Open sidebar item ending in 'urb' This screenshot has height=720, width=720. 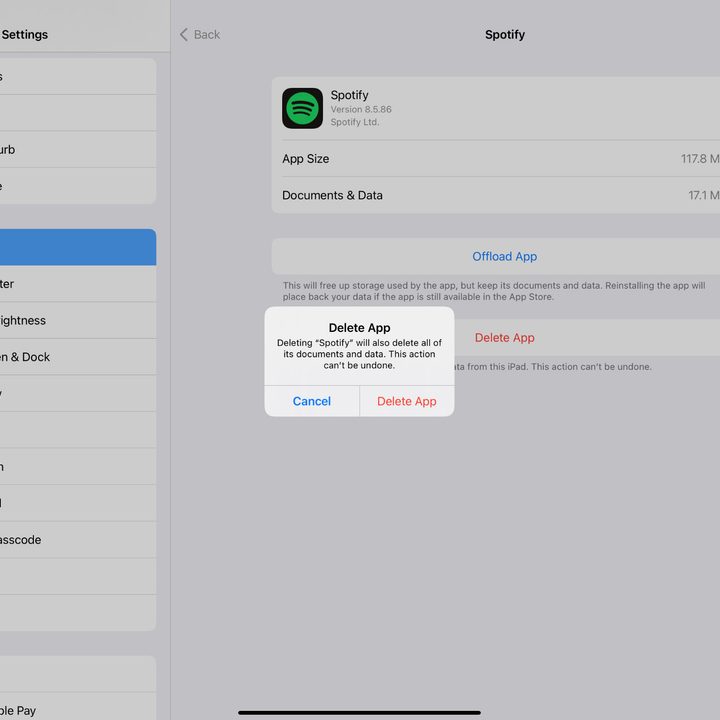[x=78, y=150]
